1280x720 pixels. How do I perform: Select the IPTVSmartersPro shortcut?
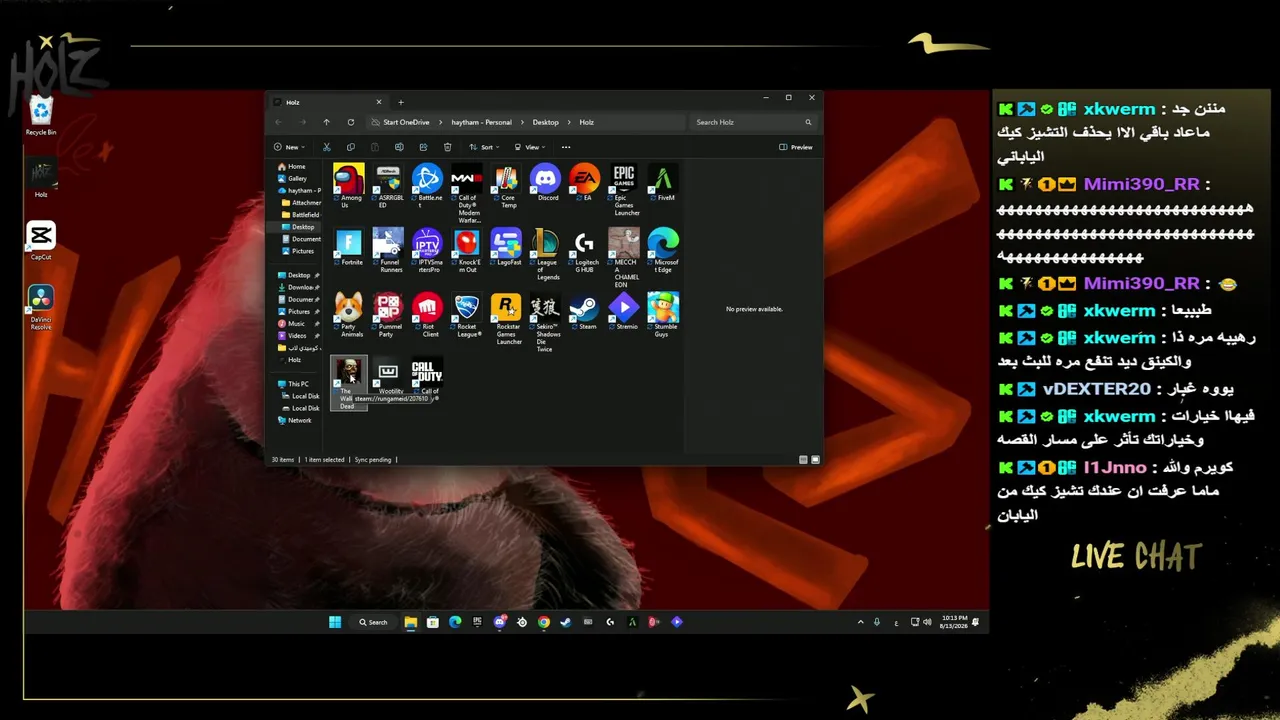(428, 251)
